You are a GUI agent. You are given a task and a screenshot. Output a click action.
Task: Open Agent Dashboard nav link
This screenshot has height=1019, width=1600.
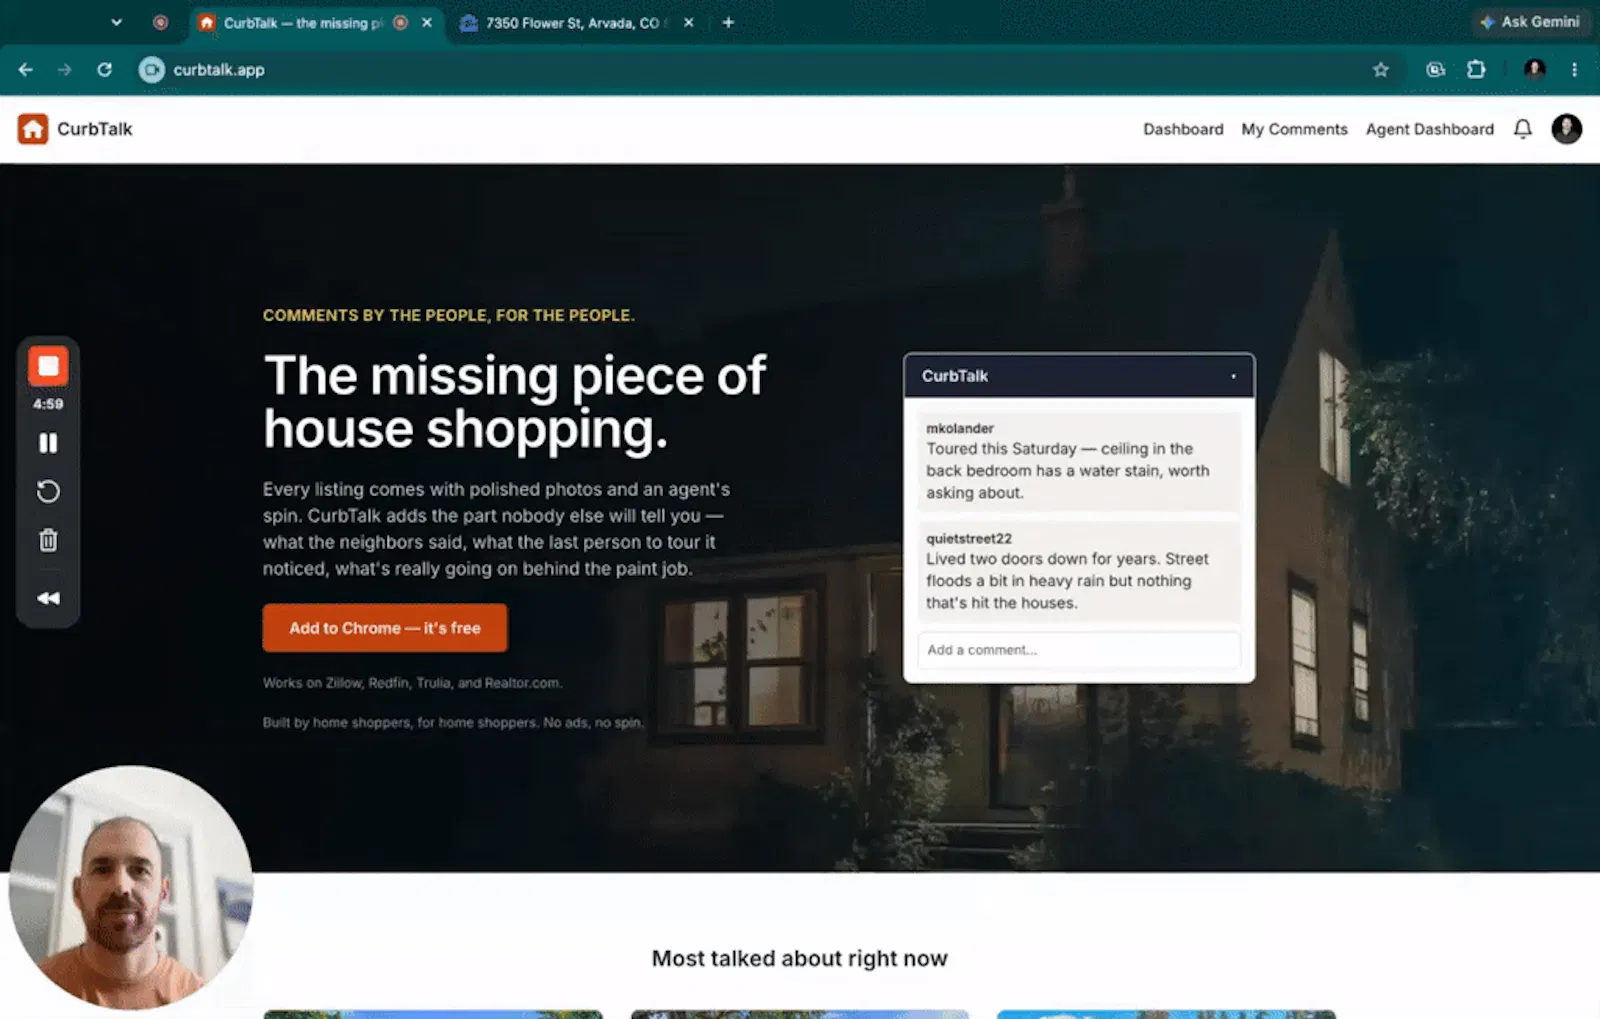tap(1429, 129)
